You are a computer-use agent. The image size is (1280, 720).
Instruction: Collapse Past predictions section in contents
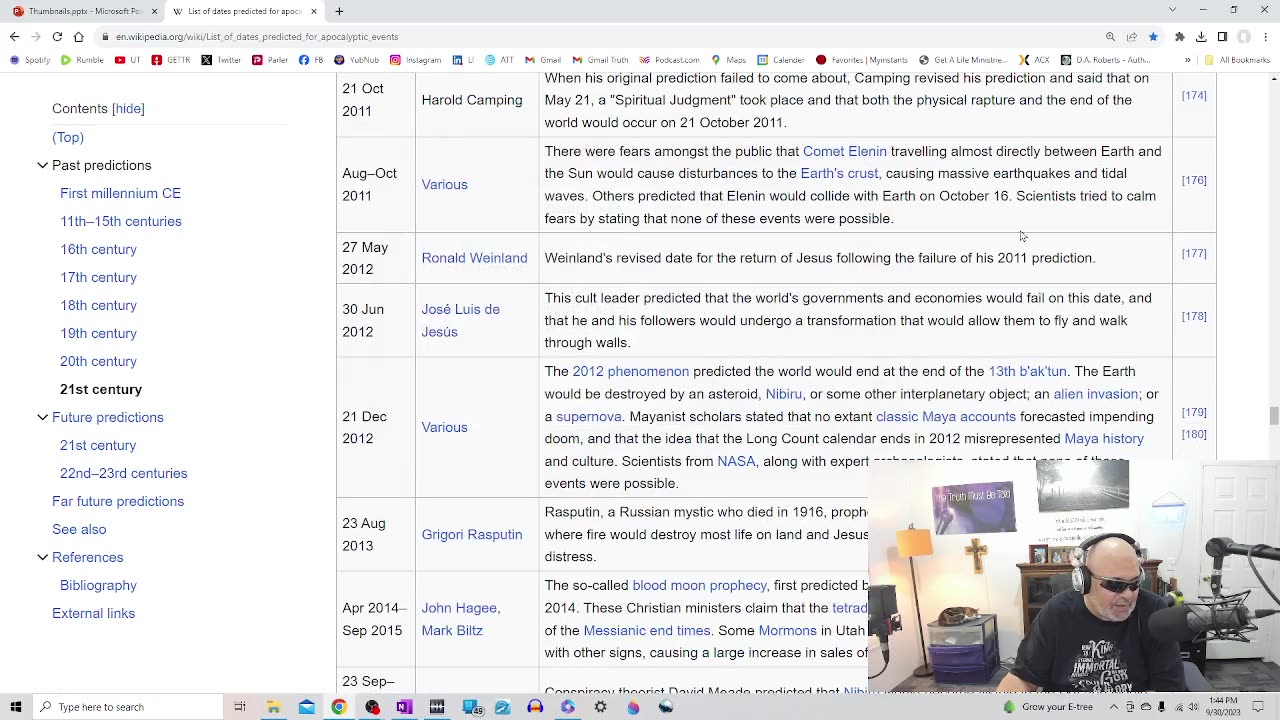point(42,165)
